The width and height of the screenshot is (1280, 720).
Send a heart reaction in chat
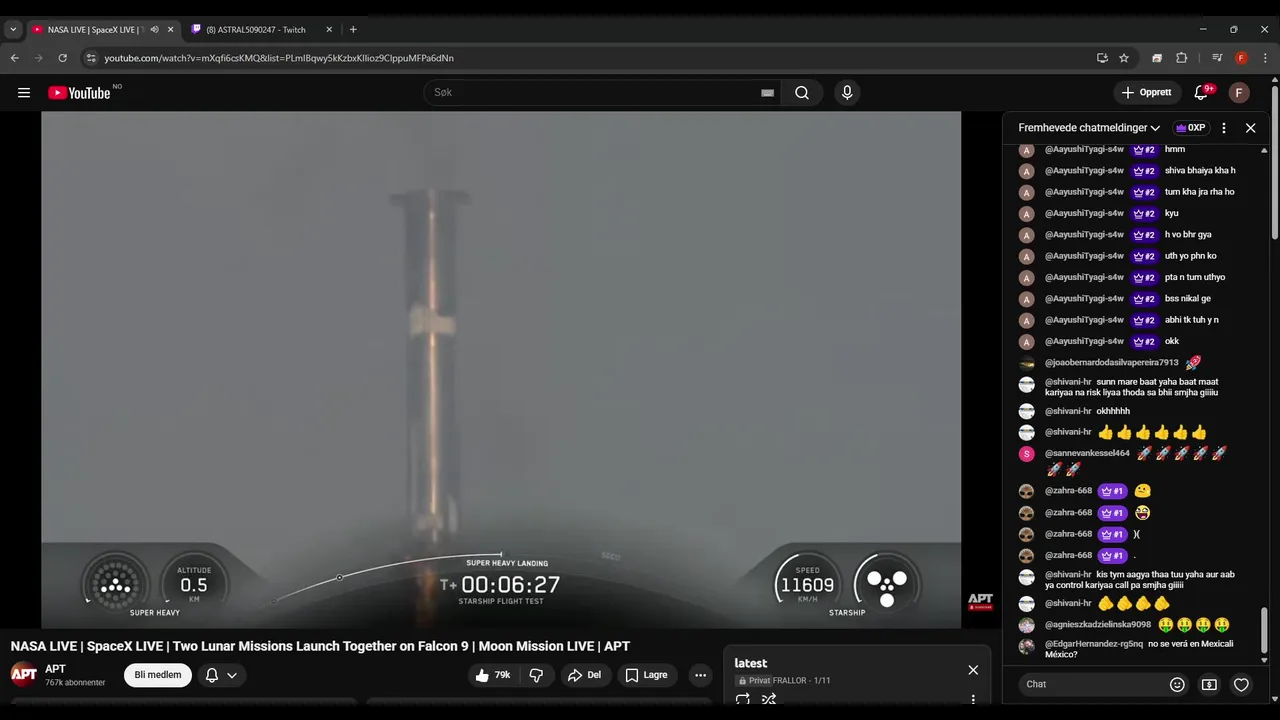(x=1241, y=684)
